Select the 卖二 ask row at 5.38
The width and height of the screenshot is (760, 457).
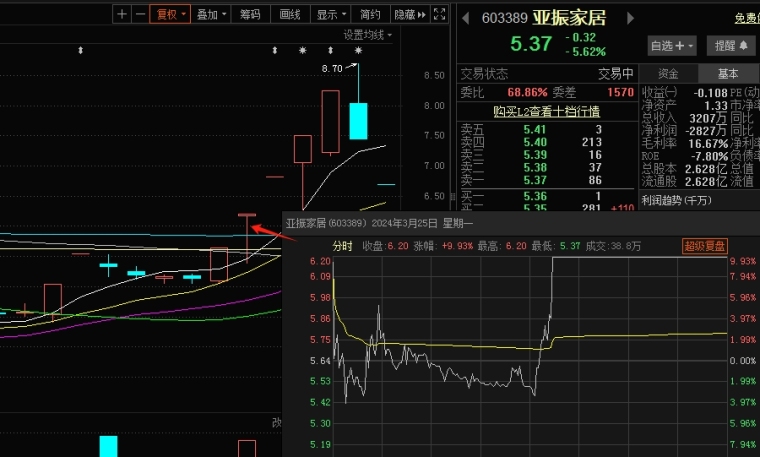click(x=546, y=167)
